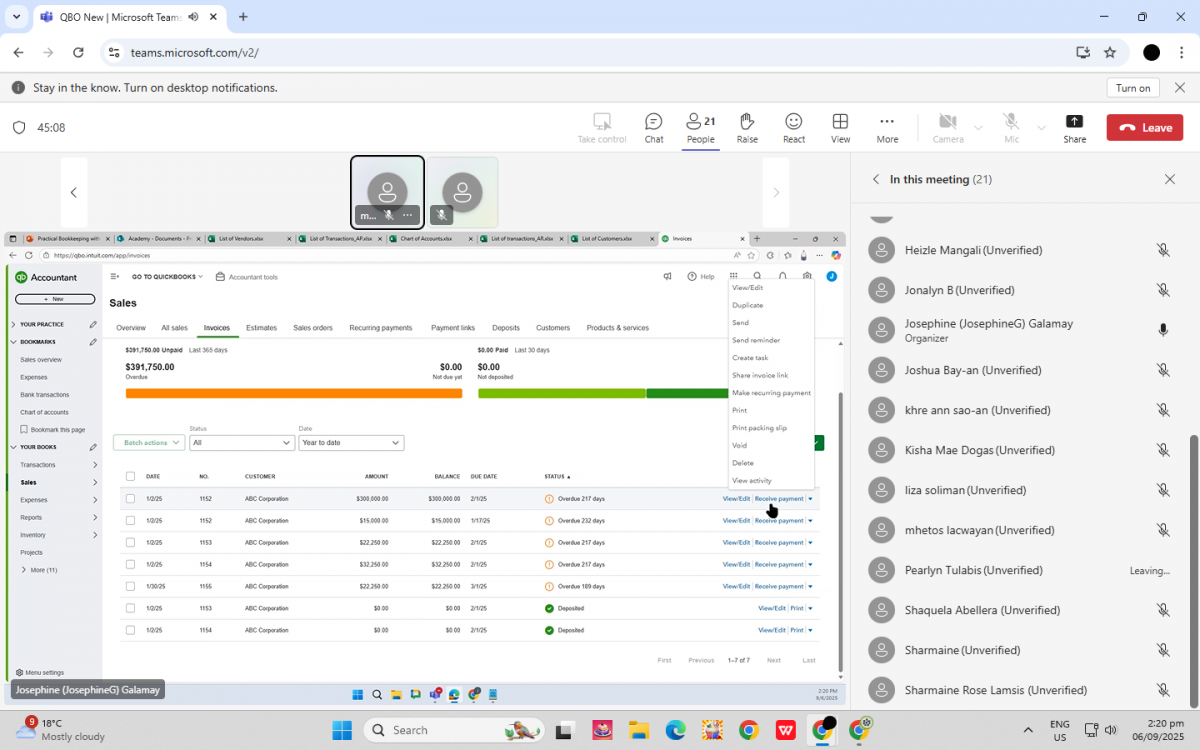Go back from the meeting list
The height and width of the screenshot is (750, 1200).
click(x=876, y=179)
